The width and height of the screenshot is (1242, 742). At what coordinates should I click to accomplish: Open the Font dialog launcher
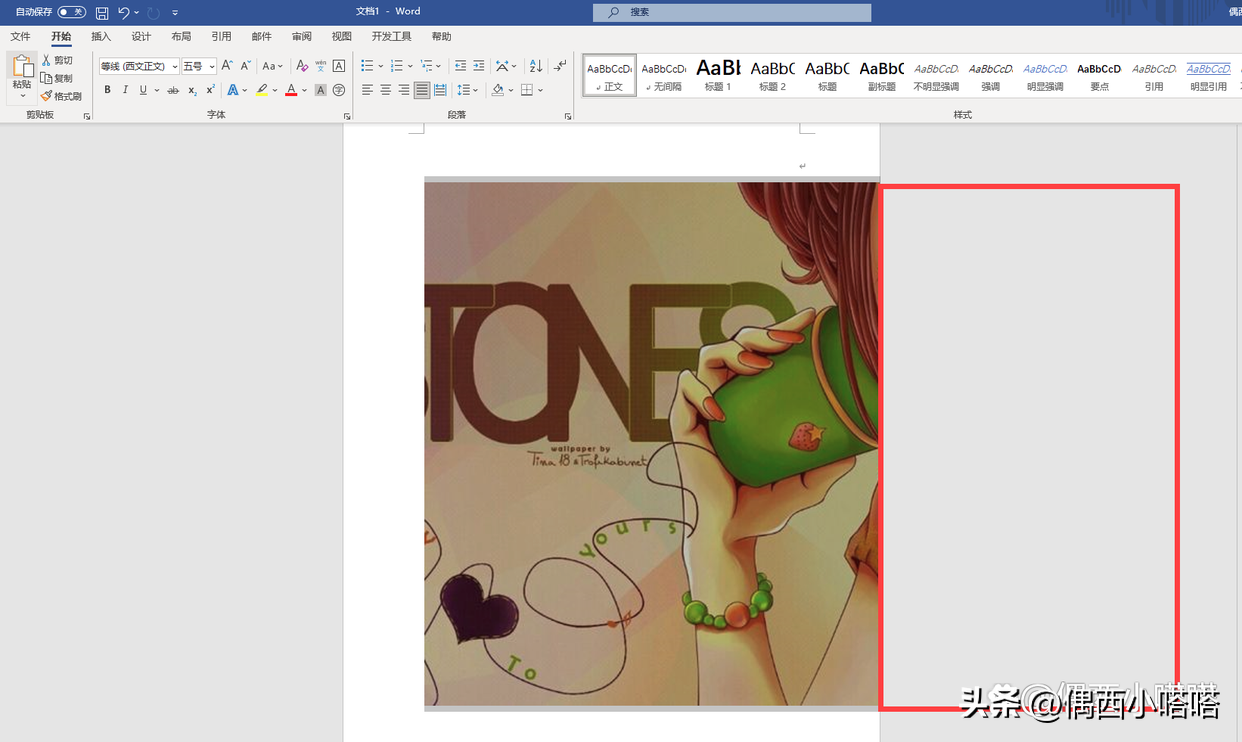pos(345,116)
